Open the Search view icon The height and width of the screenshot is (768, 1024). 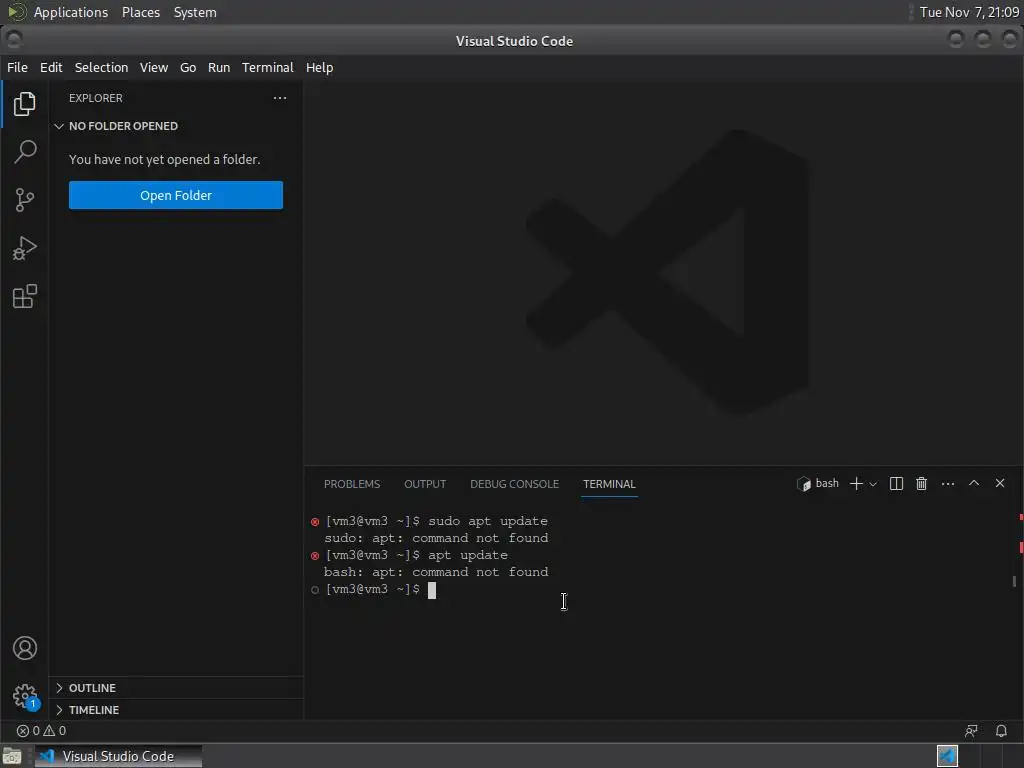[x=24, y=152]
